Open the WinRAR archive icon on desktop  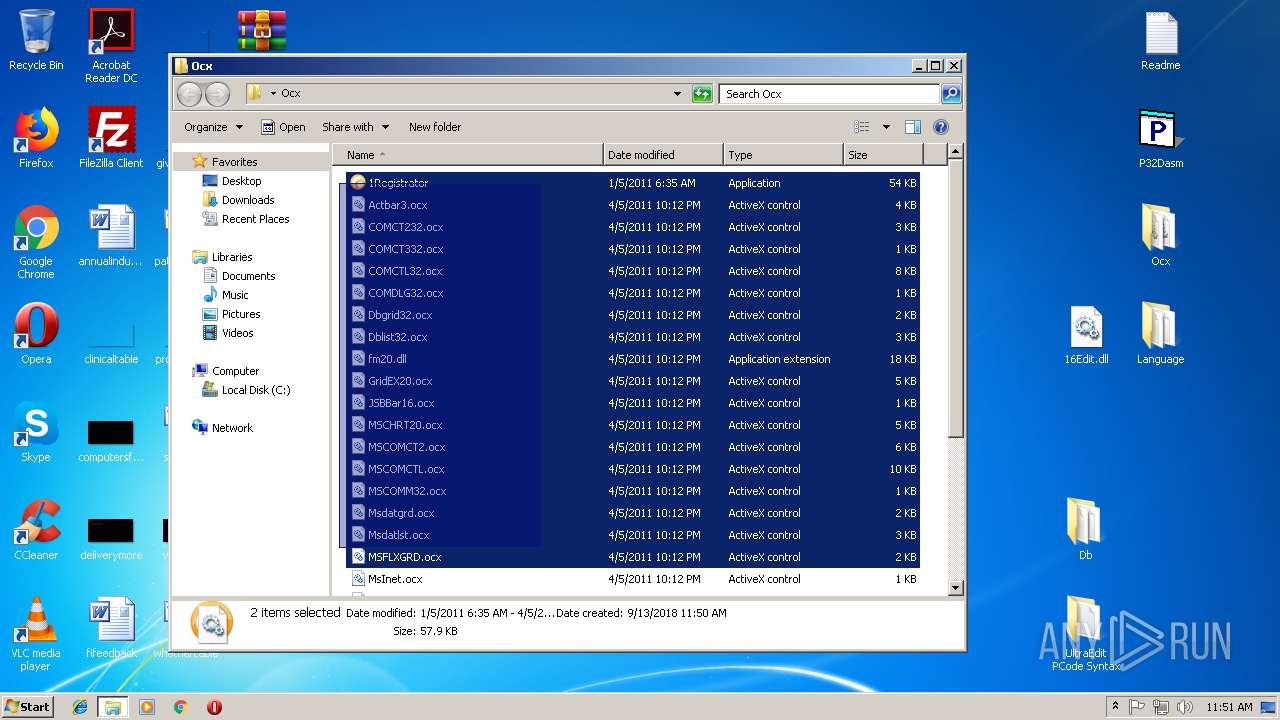coord(262,30)
